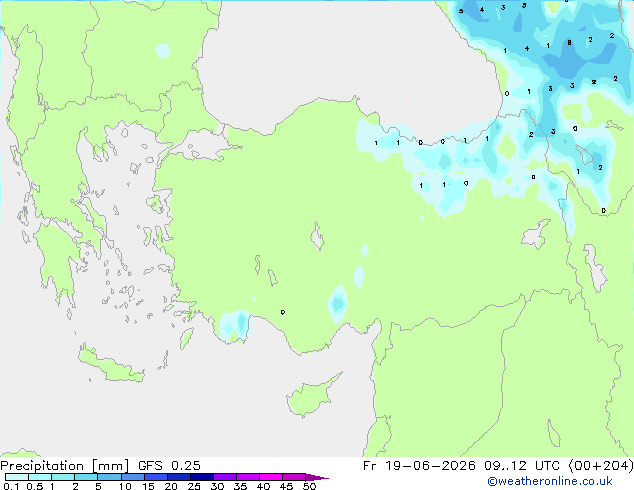Click the above-50 mm legend arrow tip

coord(317,477)
